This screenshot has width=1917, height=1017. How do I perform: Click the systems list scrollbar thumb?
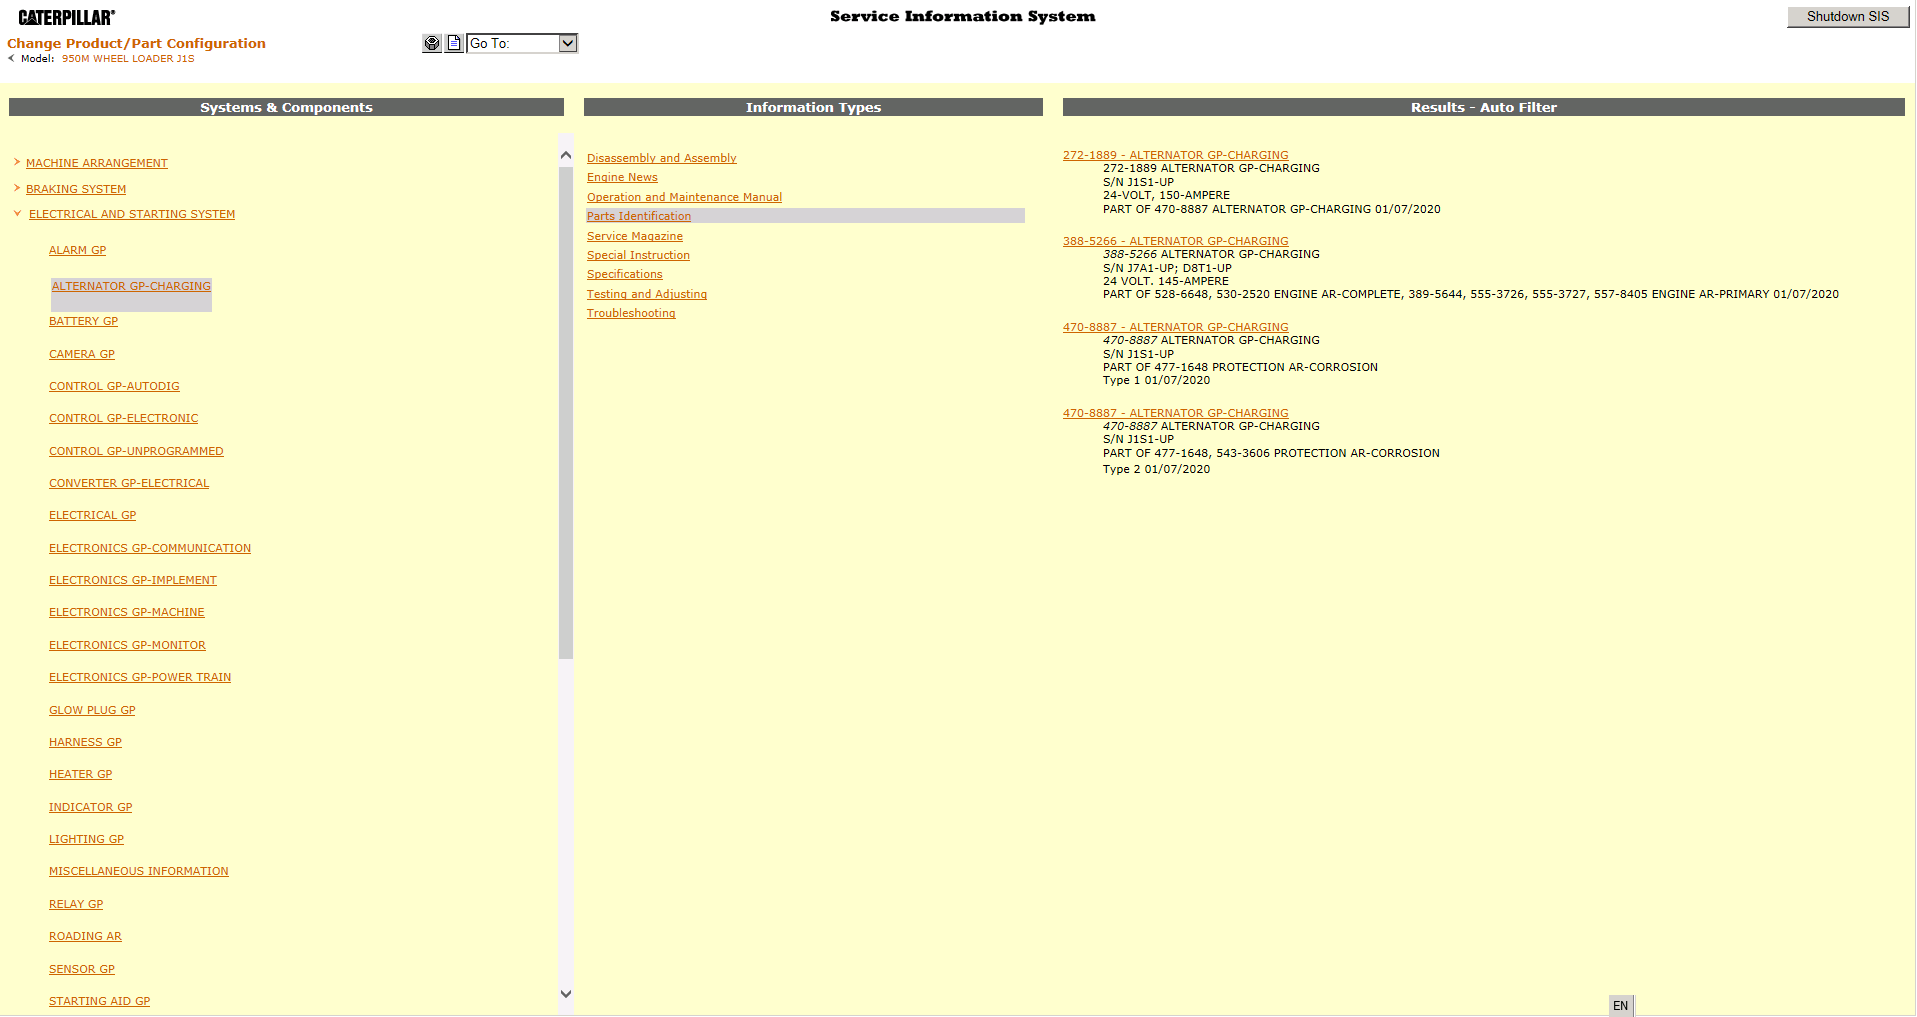[566, 412]
